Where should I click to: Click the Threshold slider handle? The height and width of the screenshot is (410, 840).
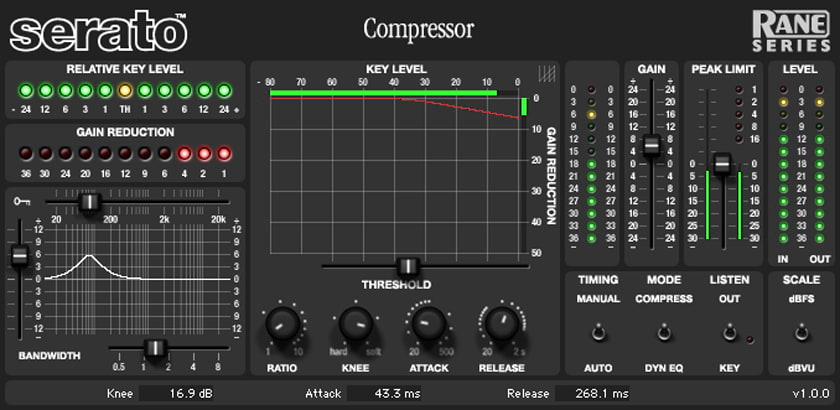tap(407, 266)
